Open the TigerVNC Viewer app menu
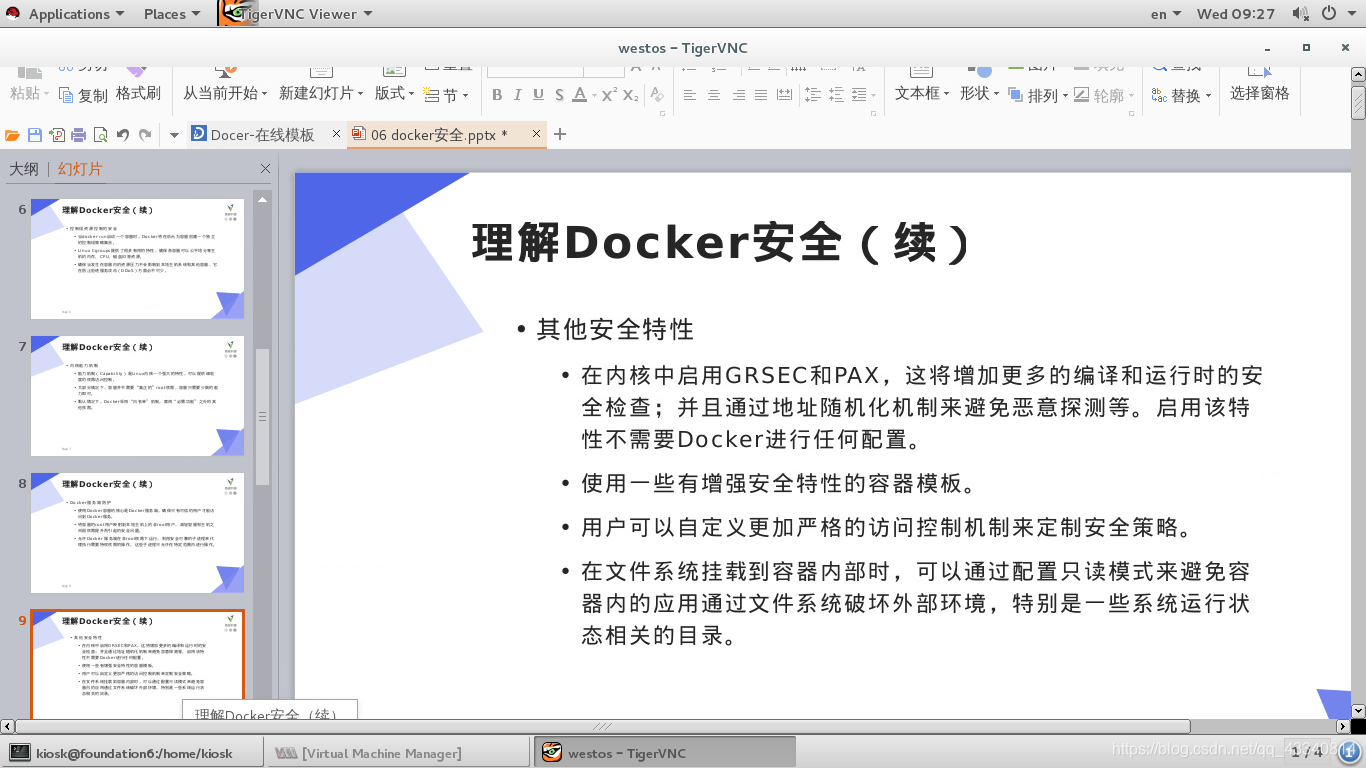The width and height of the screenshot is (1366, 768). 295,14
